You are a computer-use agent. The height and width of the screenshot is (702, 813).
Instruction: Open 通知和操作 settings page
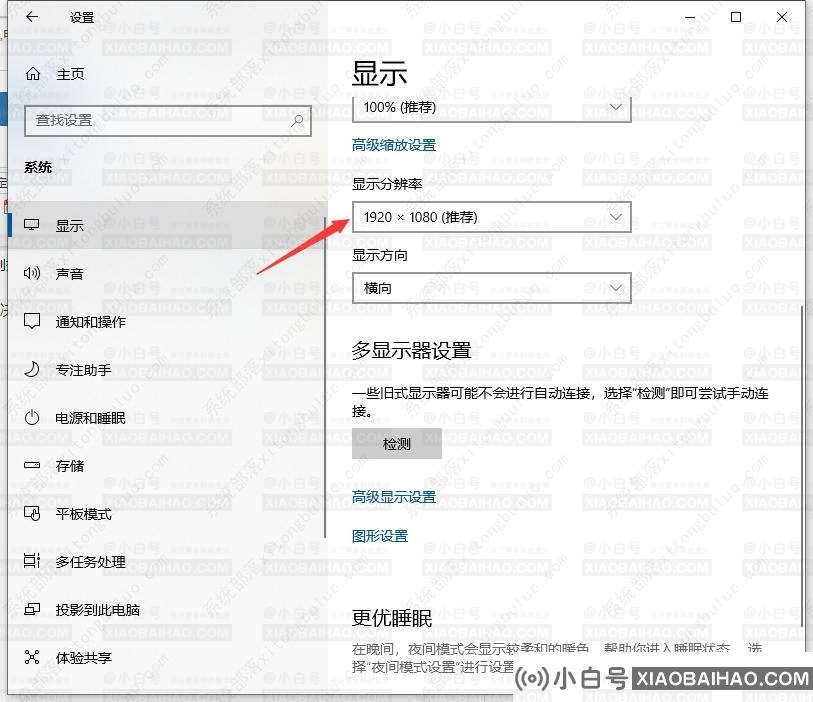pyautogui.click(x=166, y=321)
